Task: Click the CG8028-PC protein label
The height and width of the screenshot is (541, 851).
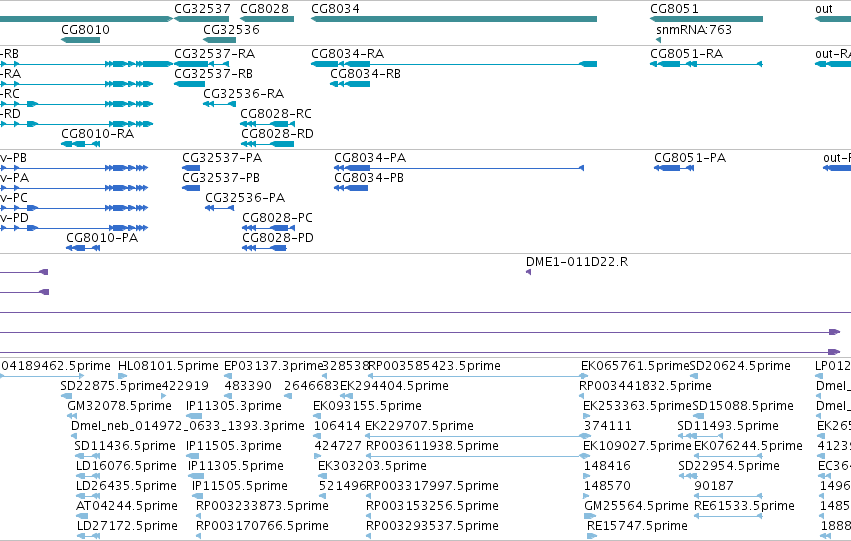Action: (277, 218)
